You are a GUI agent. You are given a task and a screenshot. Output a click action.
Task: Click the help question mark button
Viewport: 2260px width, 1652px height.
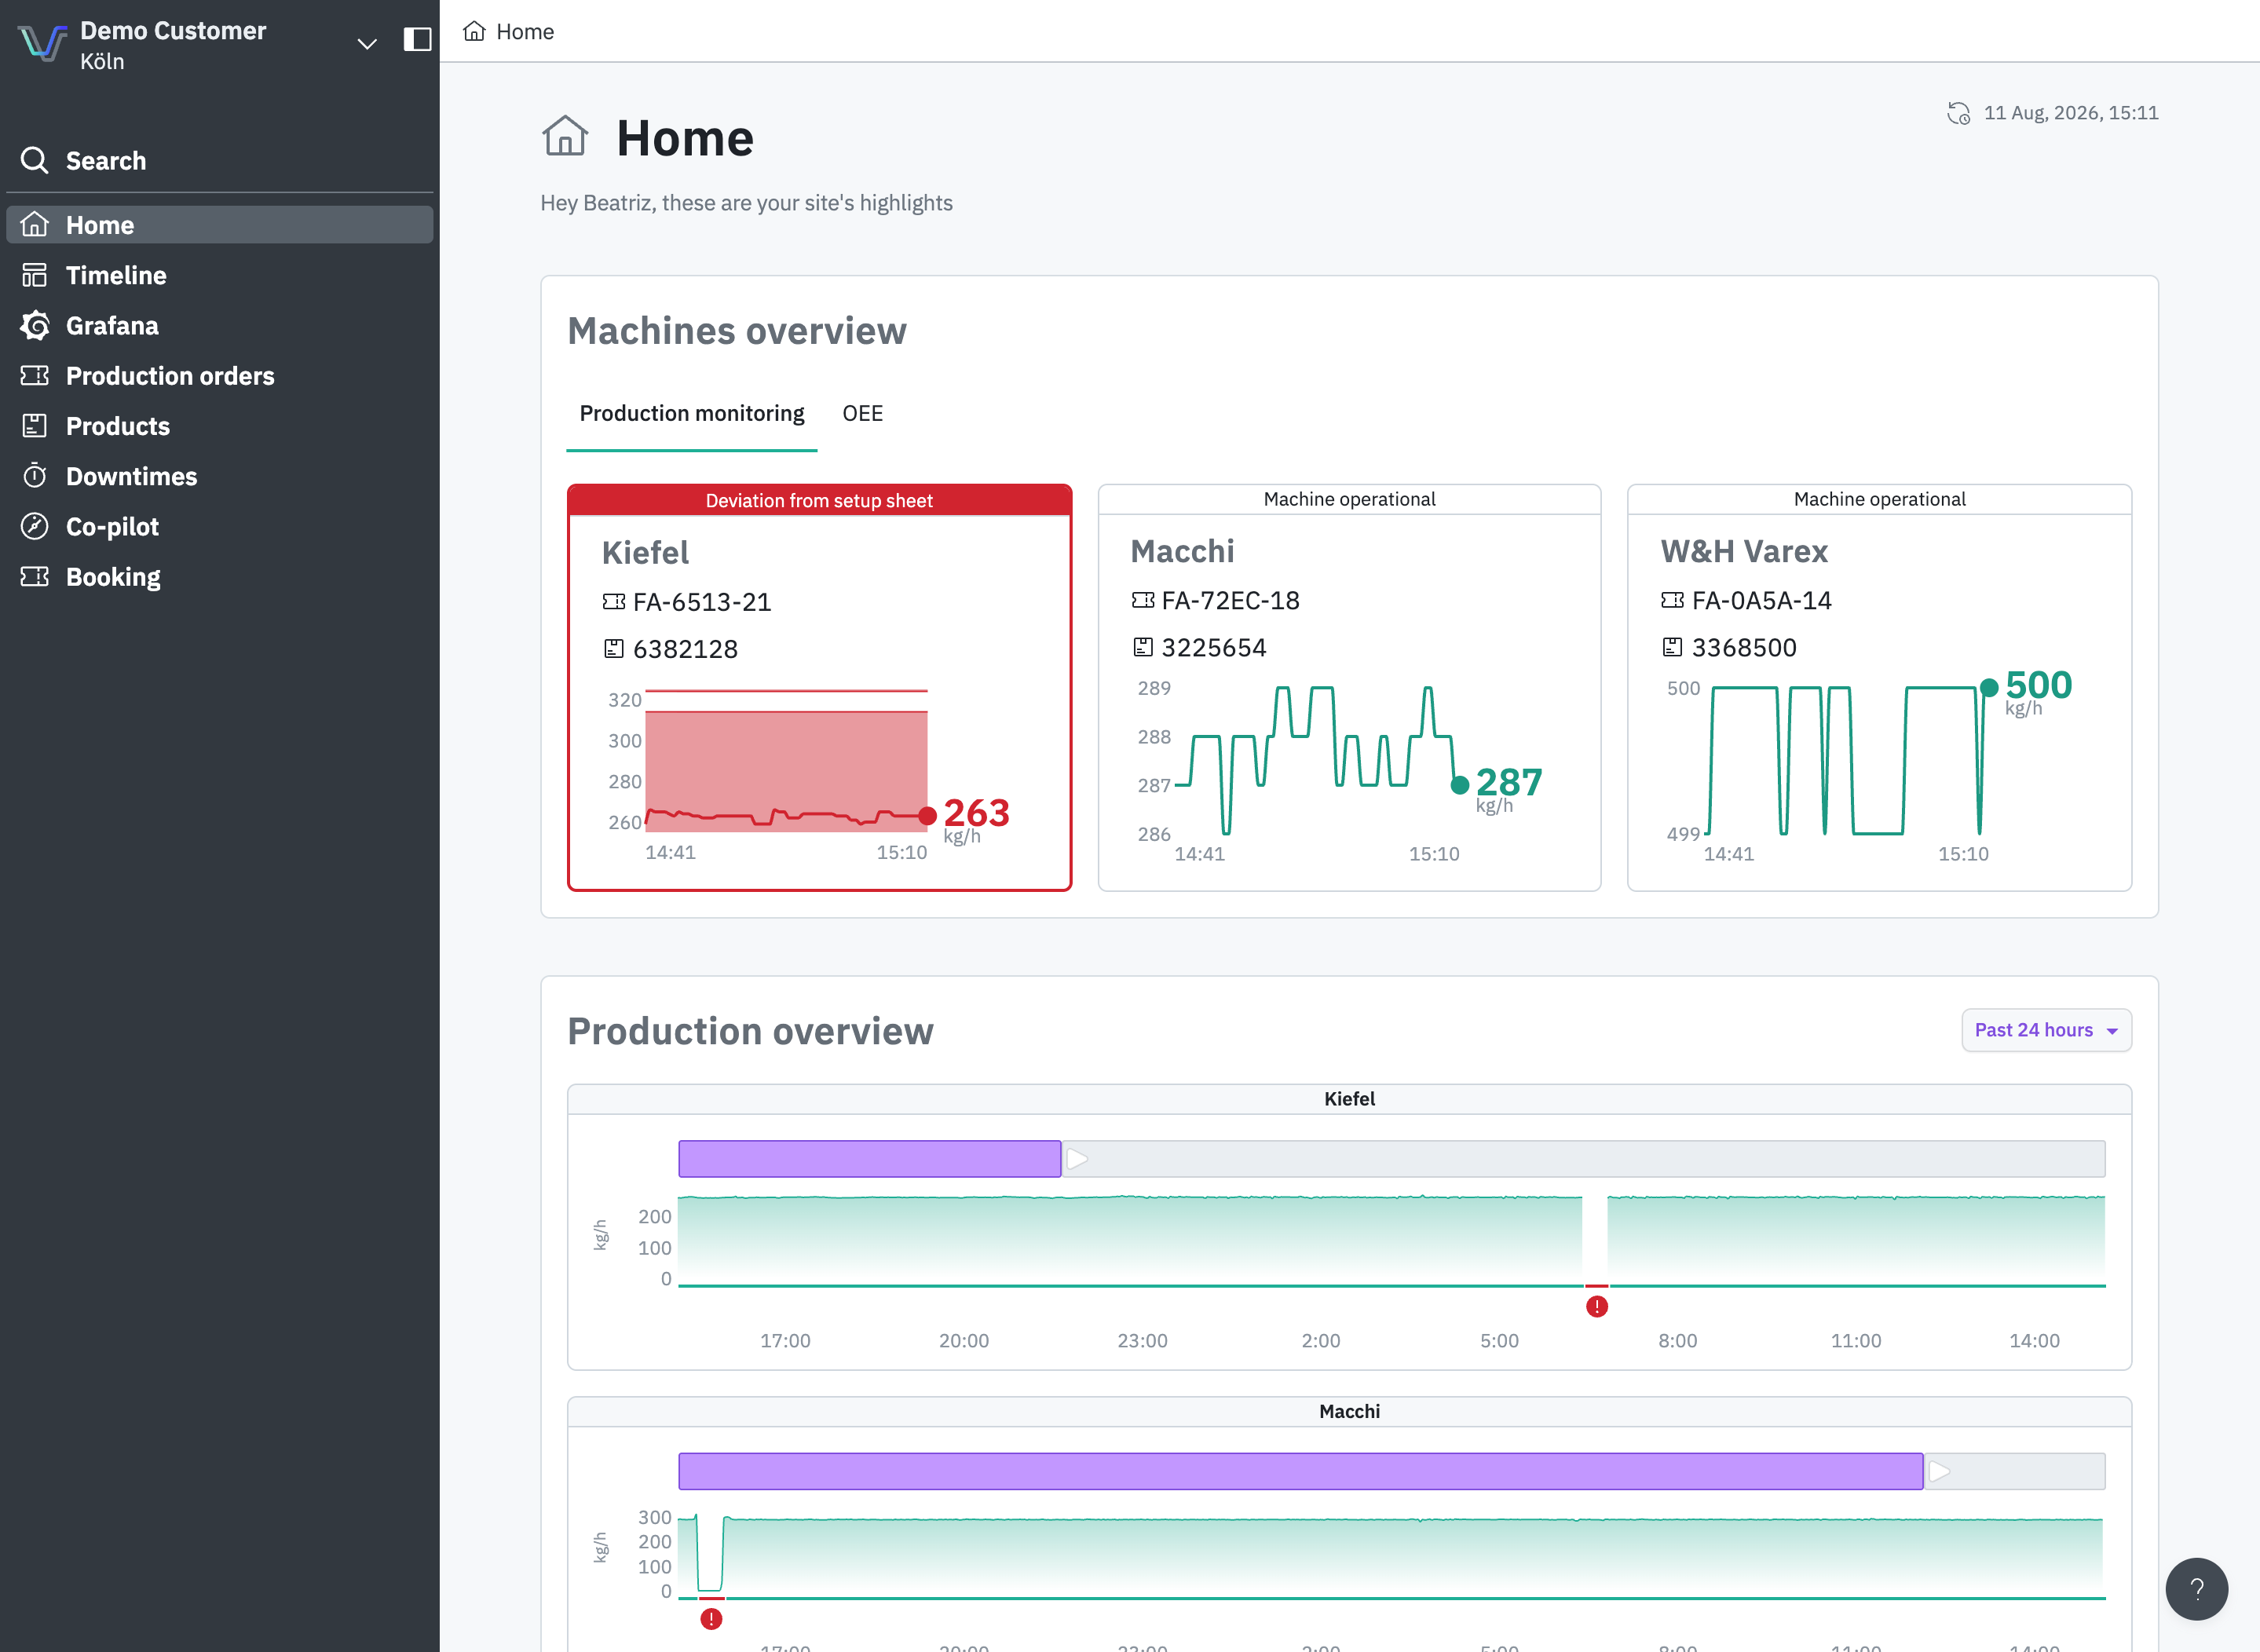pos(2196,1588)
